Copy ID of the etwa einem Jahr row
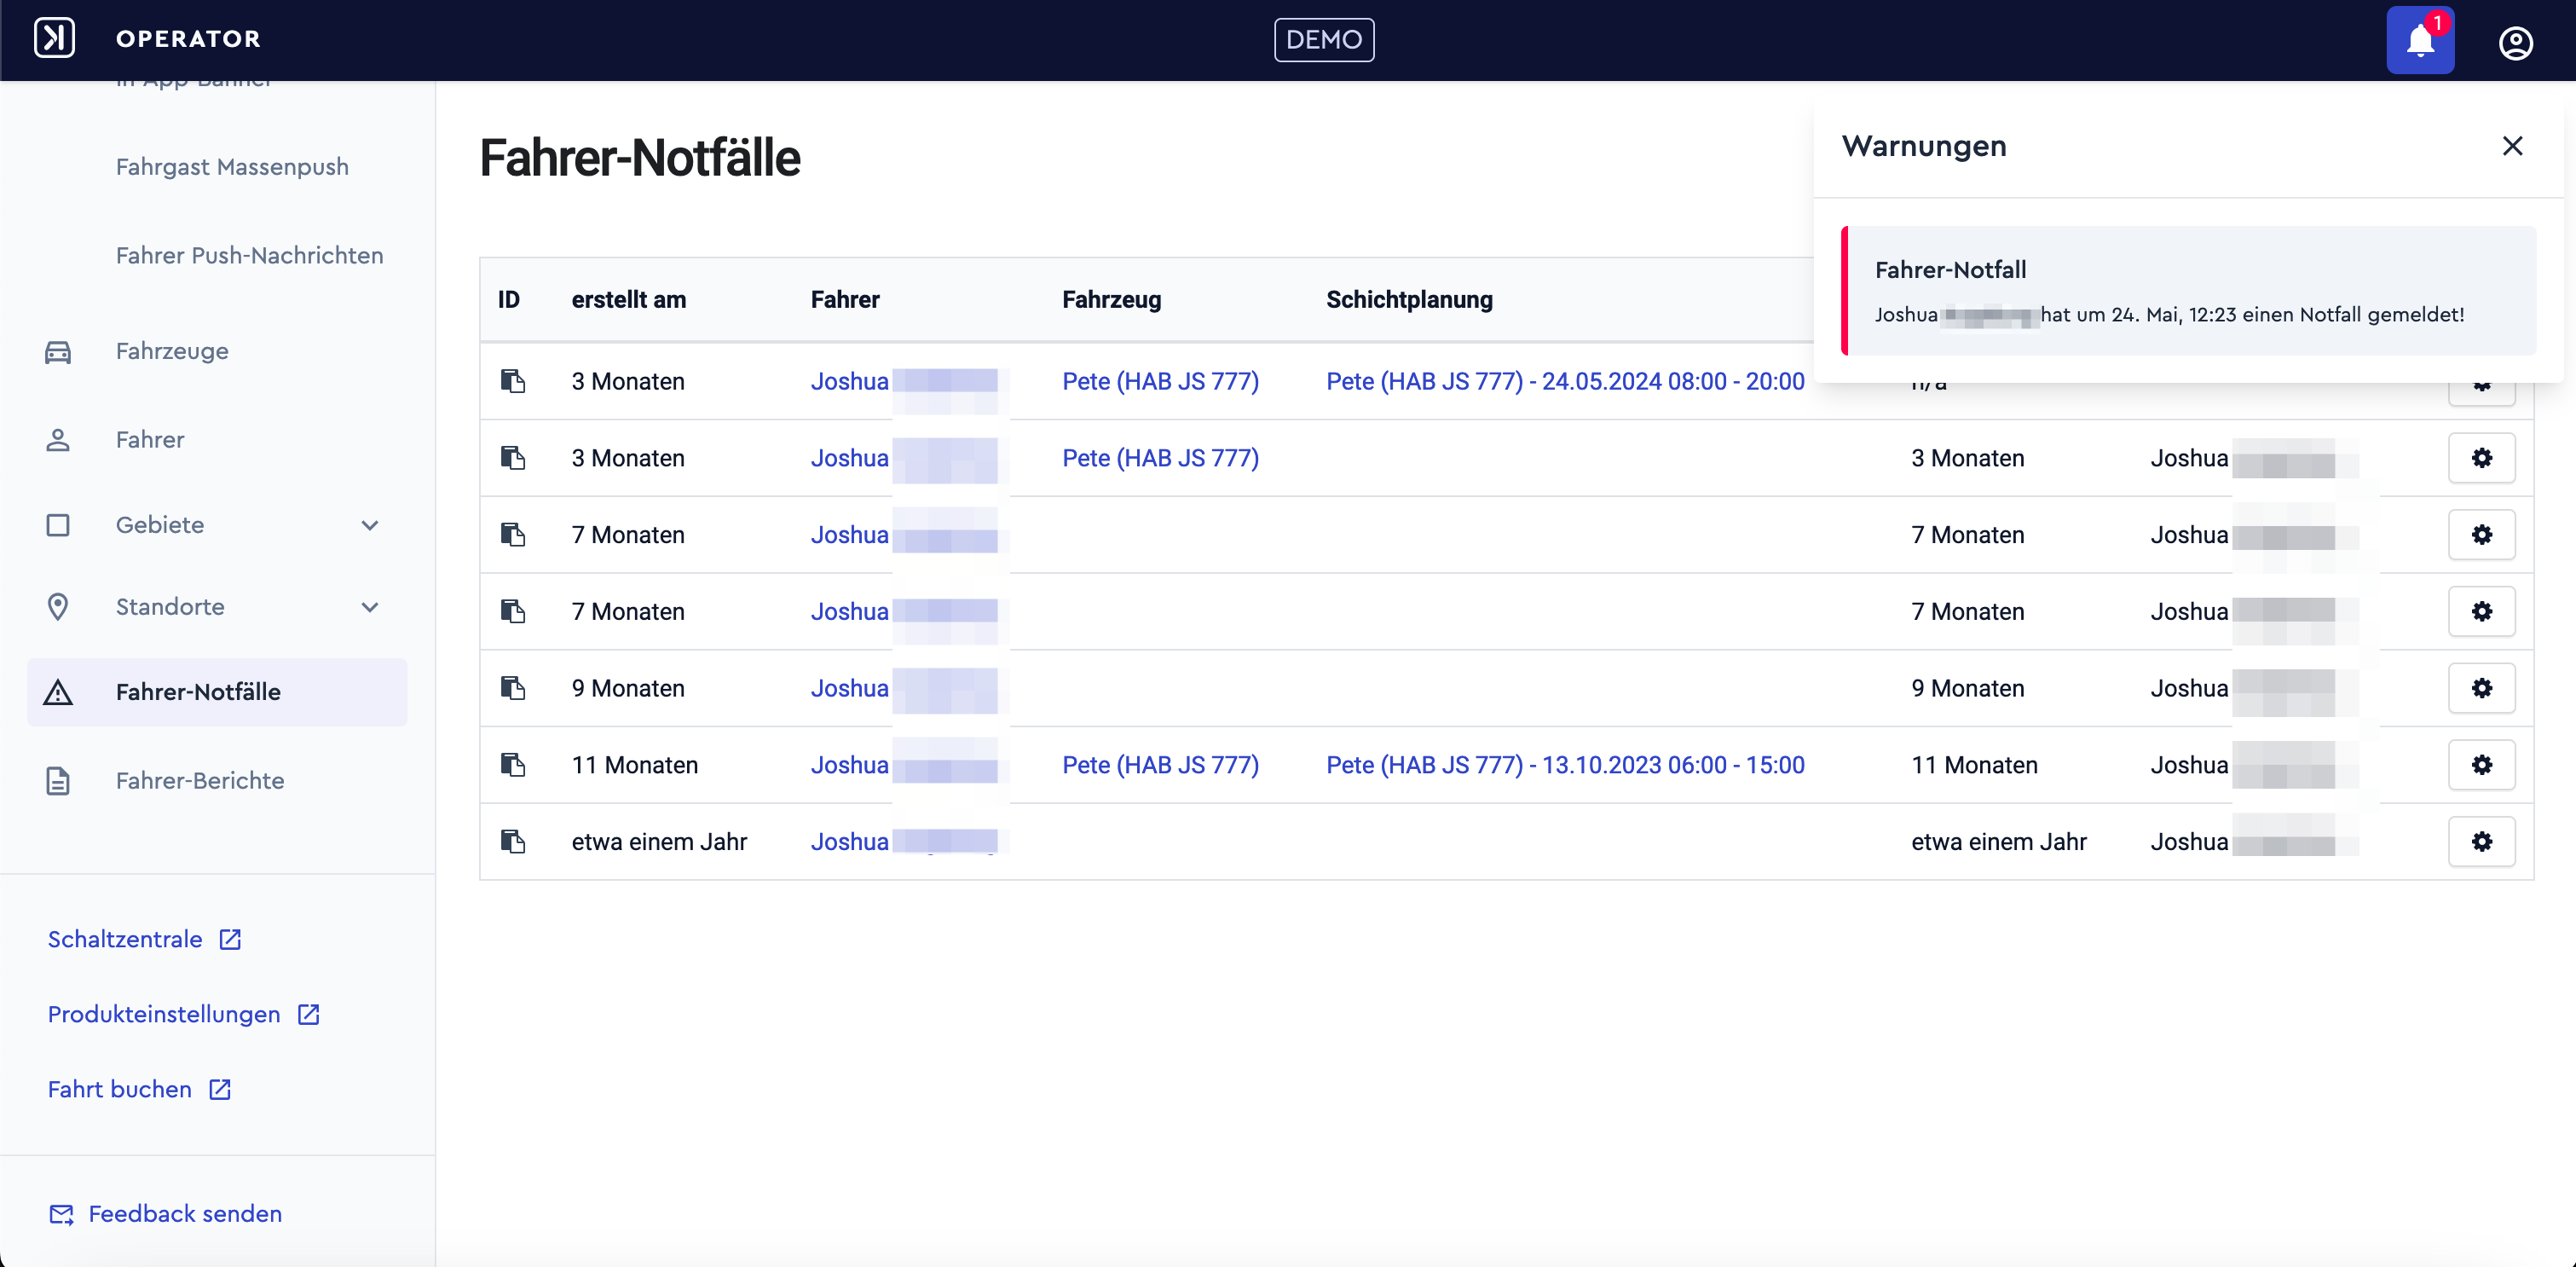This screenshot has height=1267, width=2576. [x=513, y=842]
